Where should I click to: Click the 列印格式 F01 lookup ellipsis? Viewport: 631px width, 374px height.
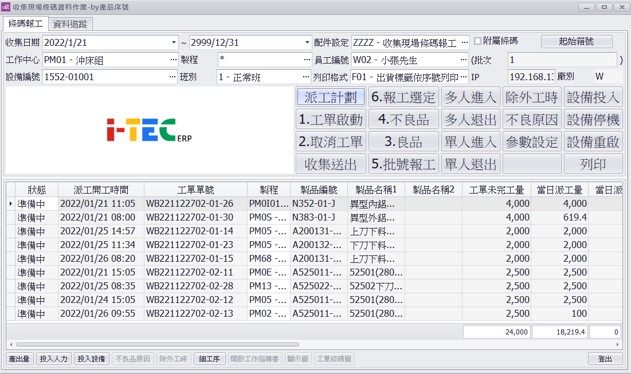tap(464, 77)
